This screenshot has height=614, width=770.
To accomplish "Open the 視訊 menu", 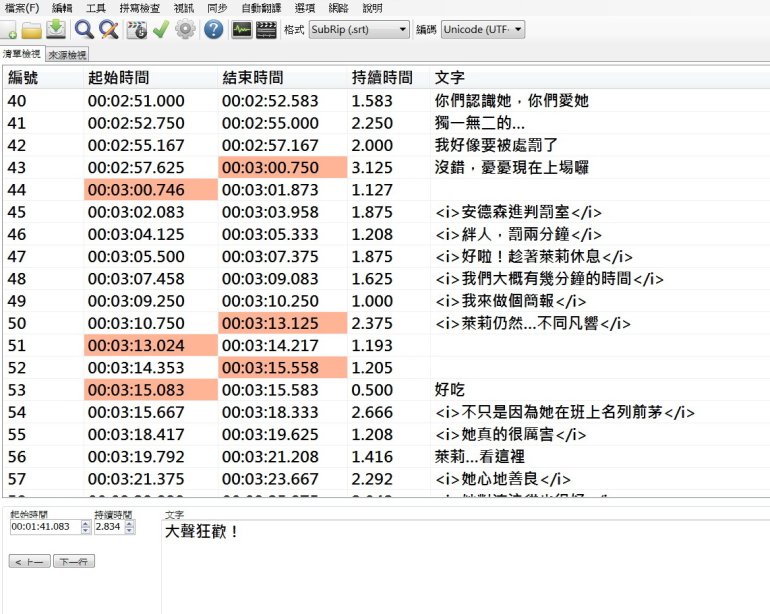I will click(184, 8).
